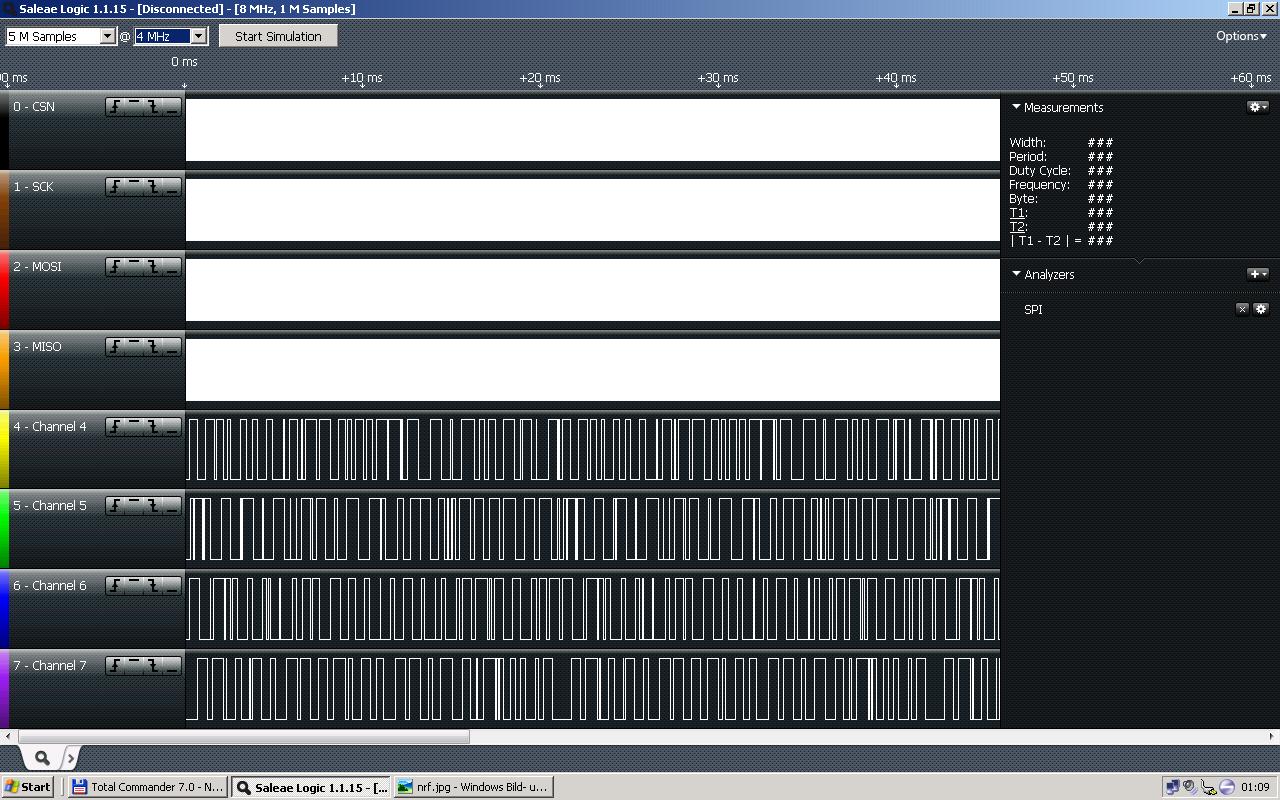The width and height of the screenshot is (1280, 800).
Task: Set falling edge trigger on Channel 6
Action: tap(153, 586)
